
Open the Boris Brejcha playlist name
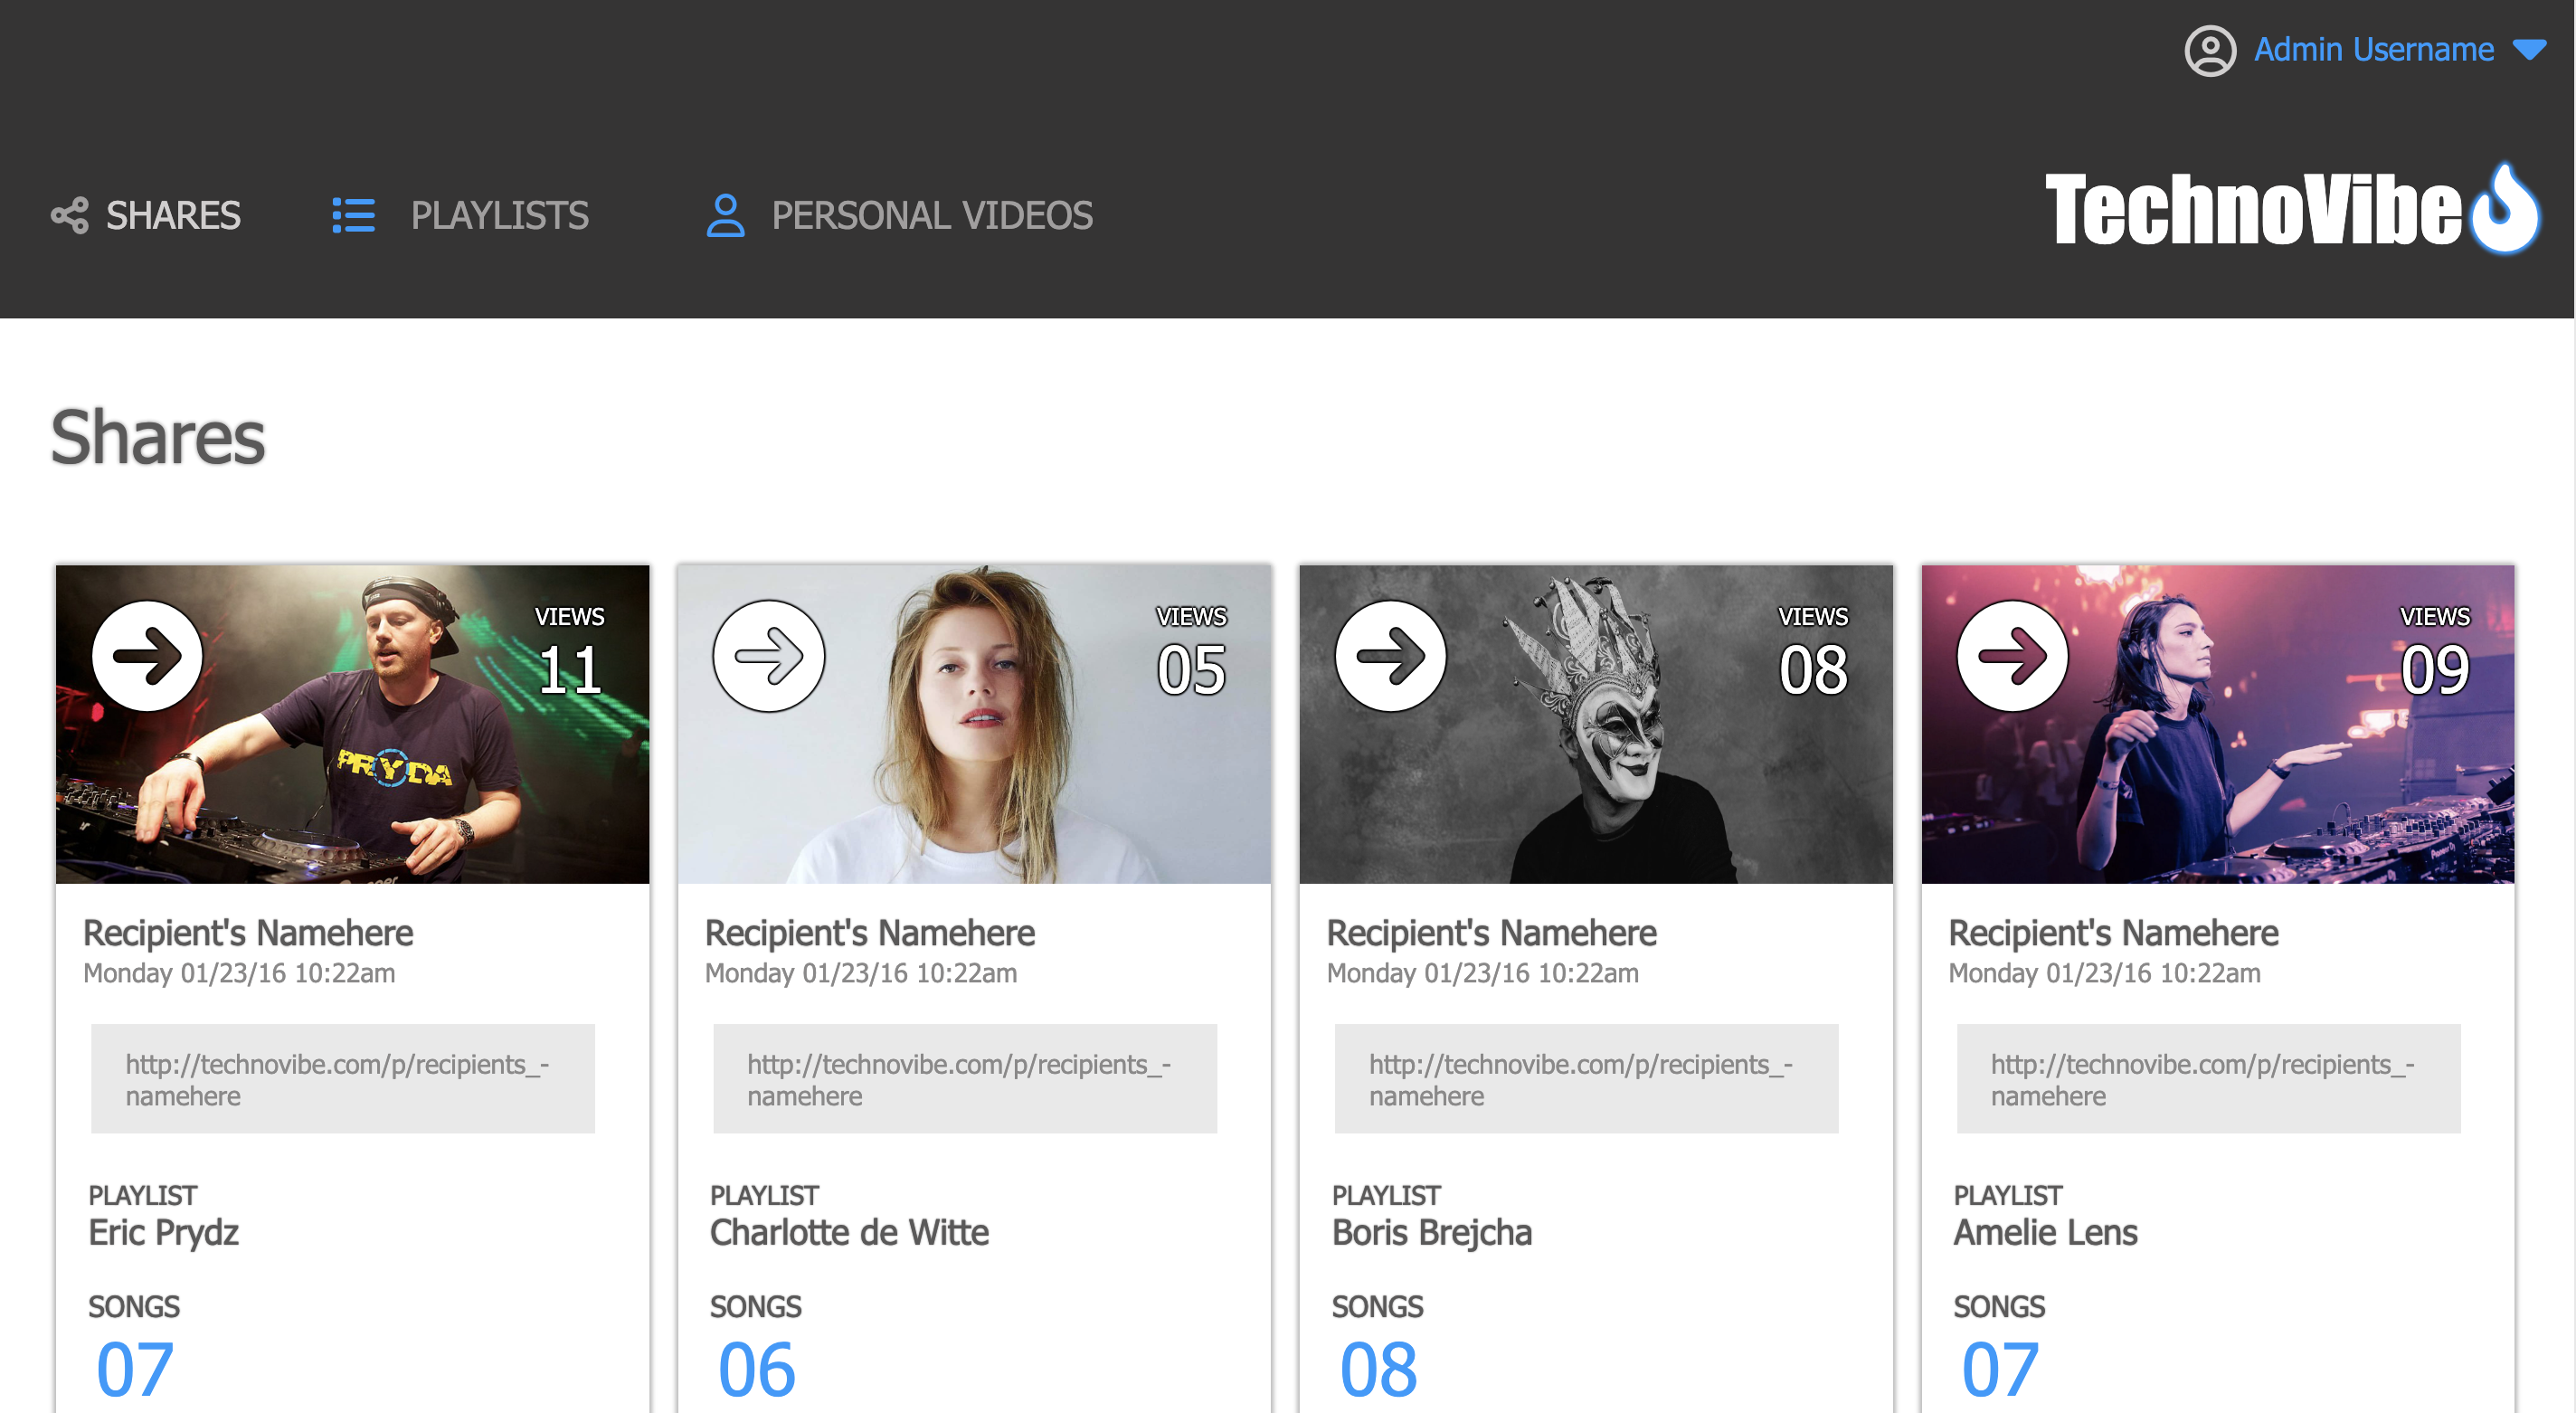pyautogui.click(x=1431, y=1233)
